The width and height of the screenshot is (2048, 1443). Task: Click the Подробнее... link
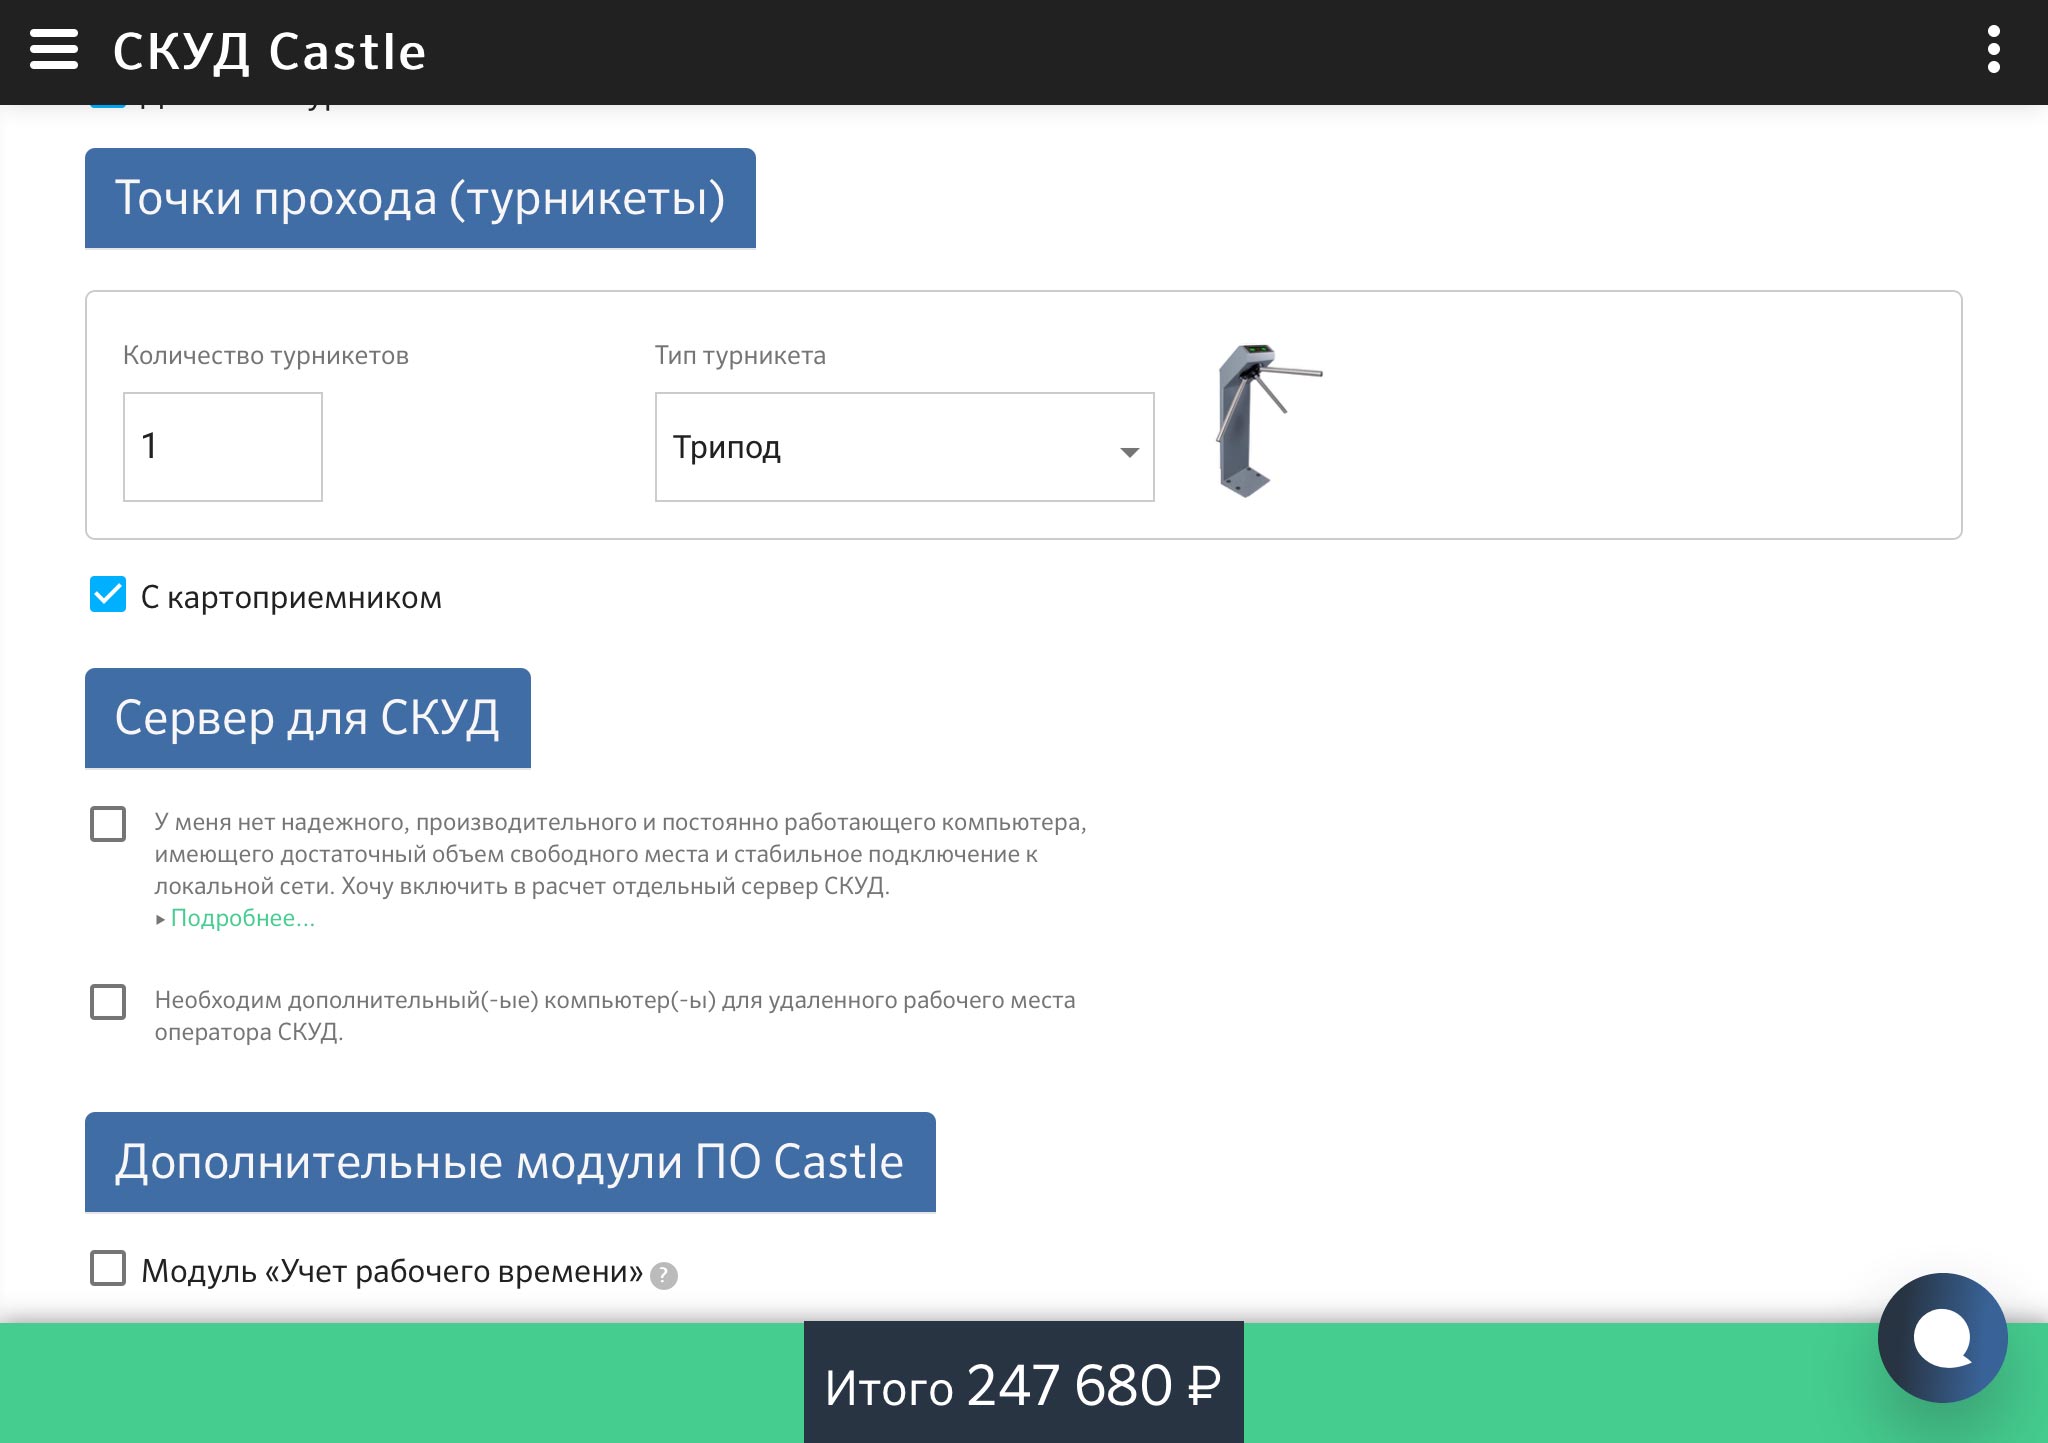(243, 918)
